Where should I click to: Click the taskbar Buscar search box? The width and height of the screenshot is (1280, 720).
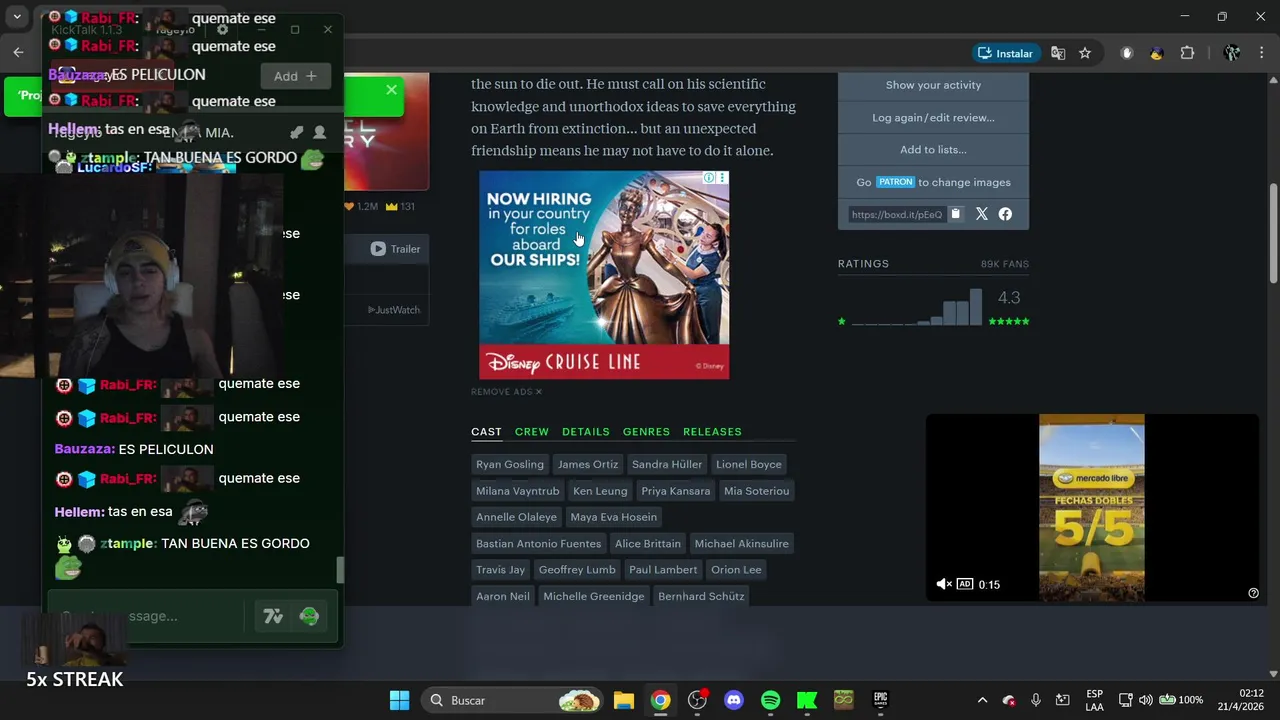(x=511, y=700)
